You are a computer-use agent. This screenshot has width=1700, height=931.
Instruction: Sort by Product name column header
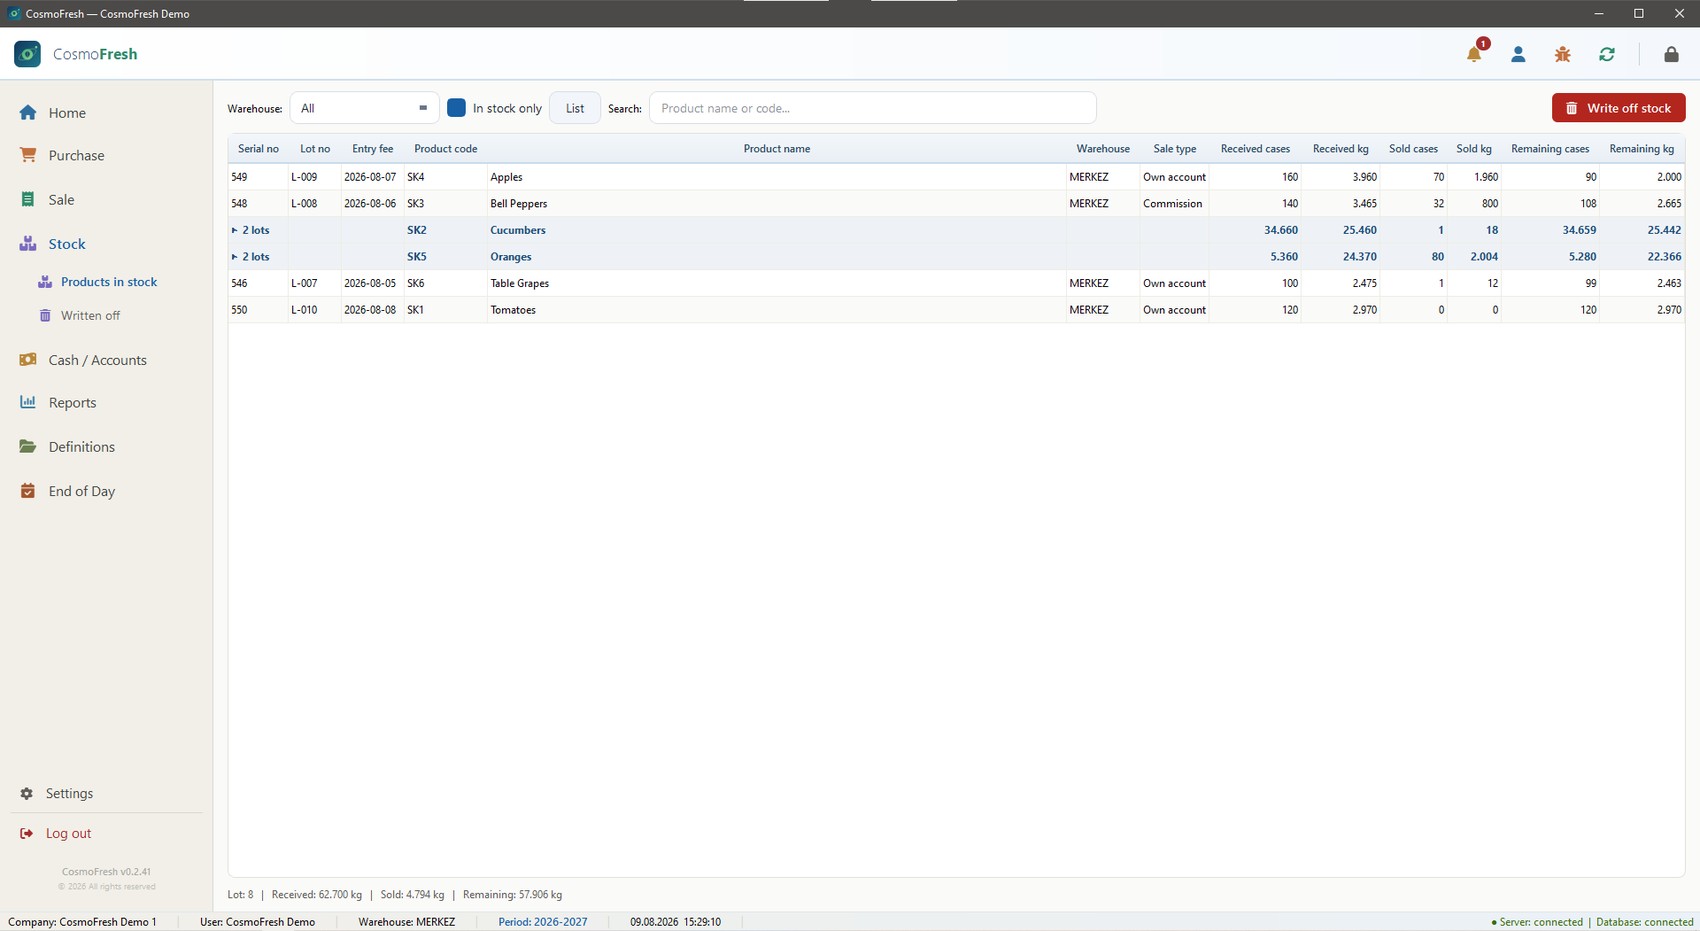(776, 149)
